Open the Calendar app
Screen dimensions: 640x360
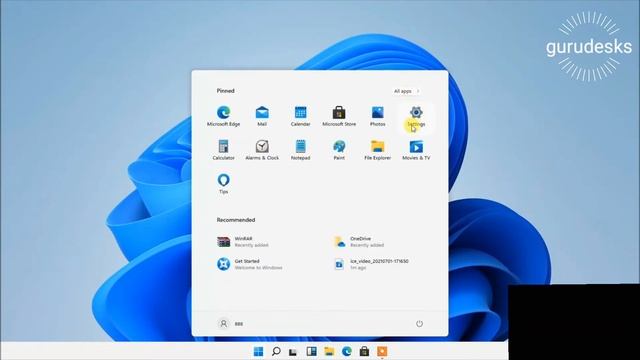(x=300, y=116)
